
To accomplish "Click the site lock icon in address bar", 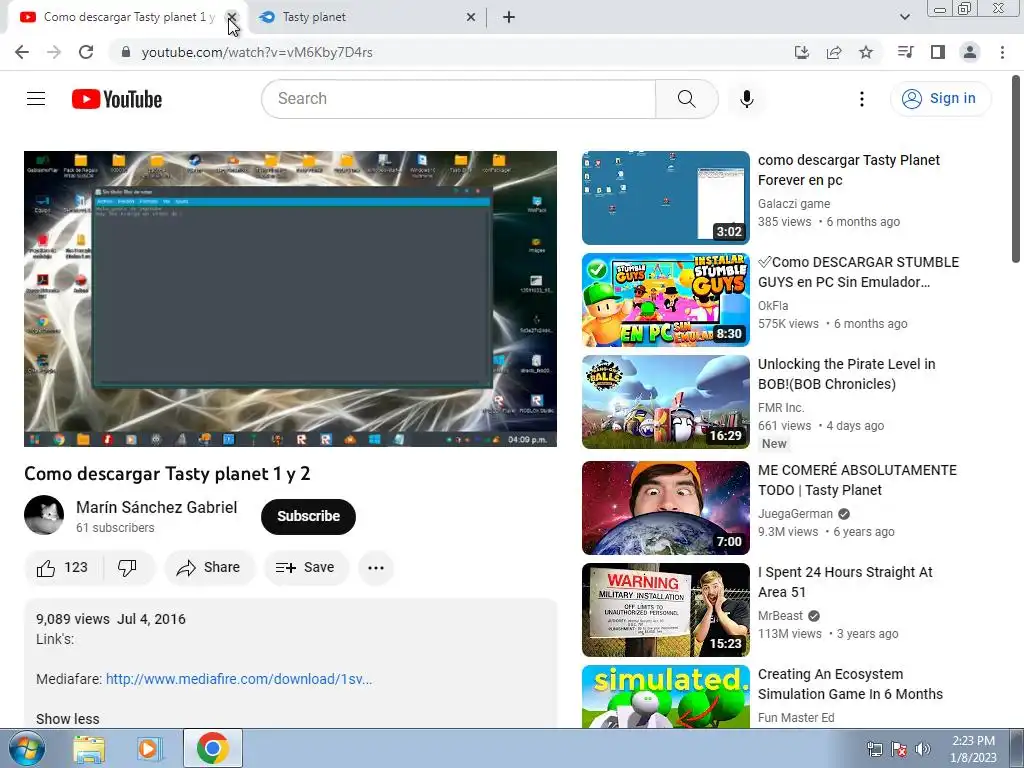I will [126, 52].
